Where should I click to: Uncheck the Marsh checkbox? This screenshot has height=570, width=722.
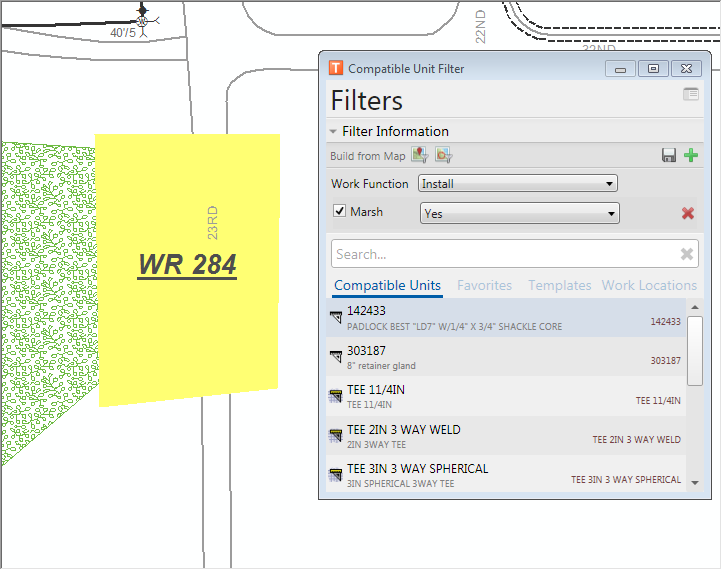point(339,211)
